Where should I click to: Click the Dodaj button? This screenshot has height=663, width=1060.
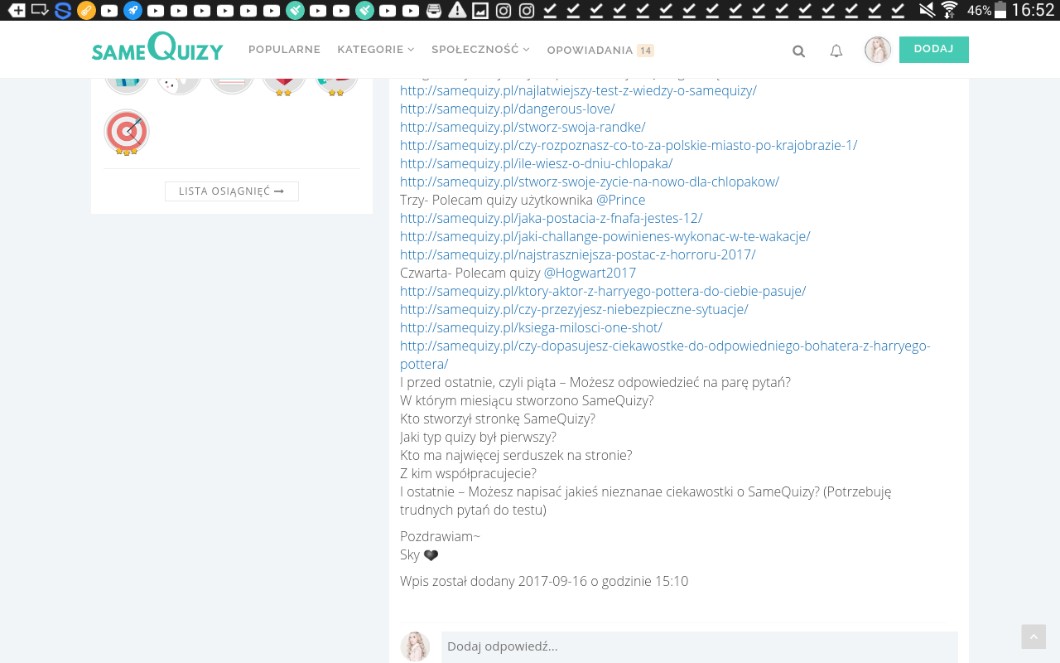[933, 49]
